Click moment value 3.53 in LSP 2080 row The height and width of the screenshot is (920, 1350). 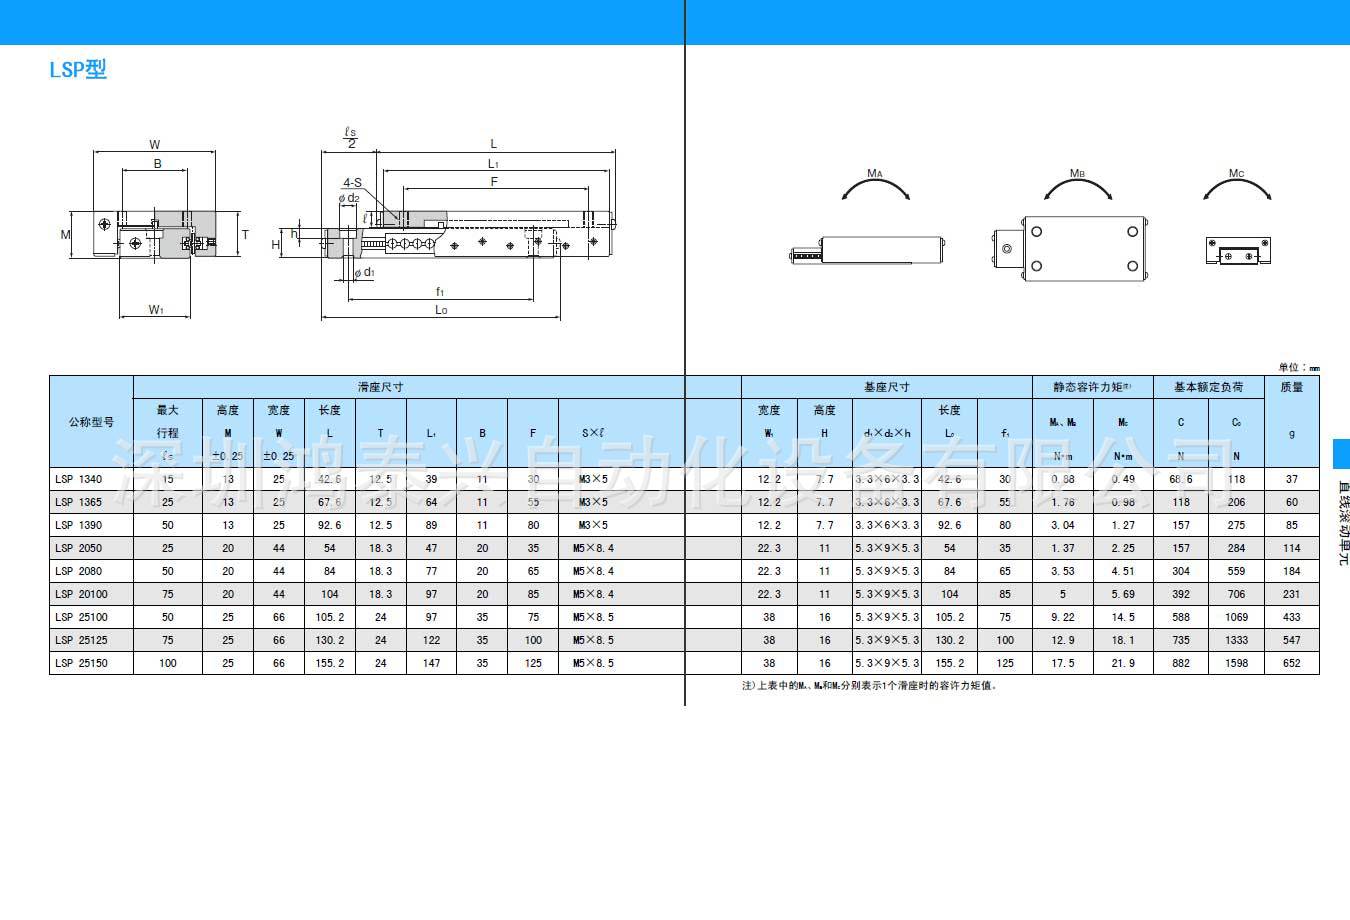tap(1062, 571)
